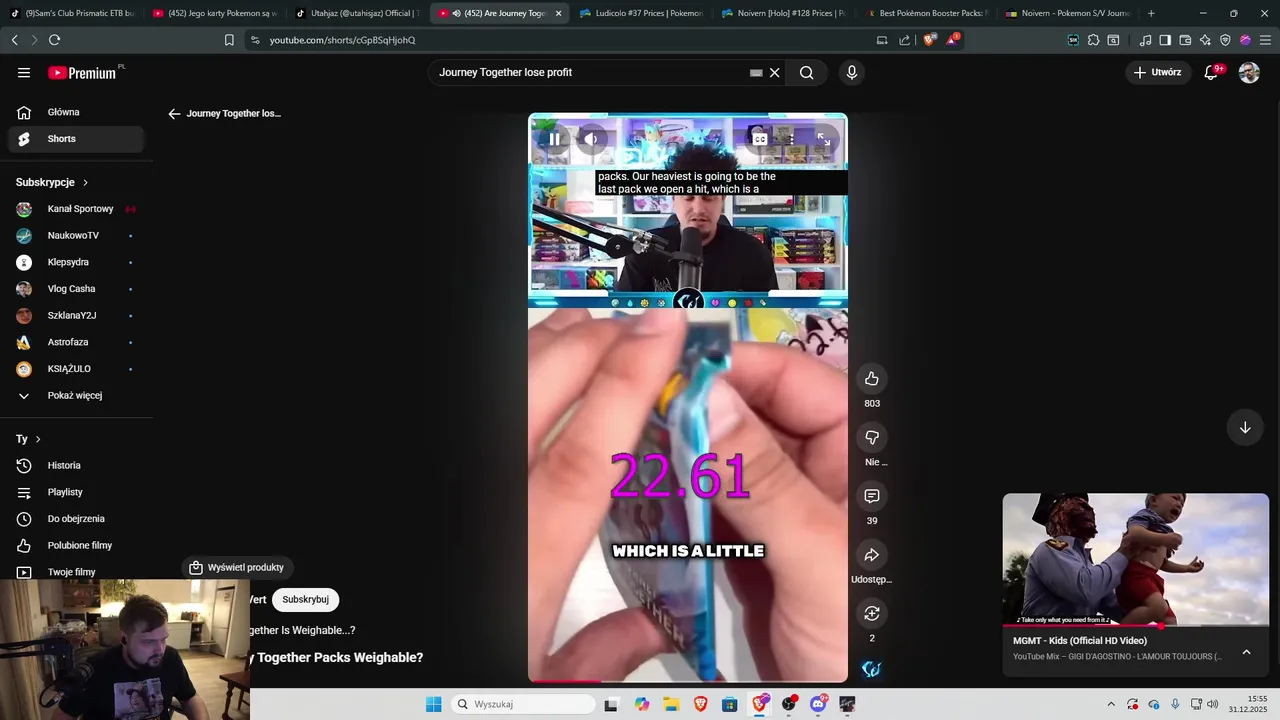The height and width of the screenshot is (720, 1280).
Task: Open the comments with 39 replies
Action: point(872,496)
